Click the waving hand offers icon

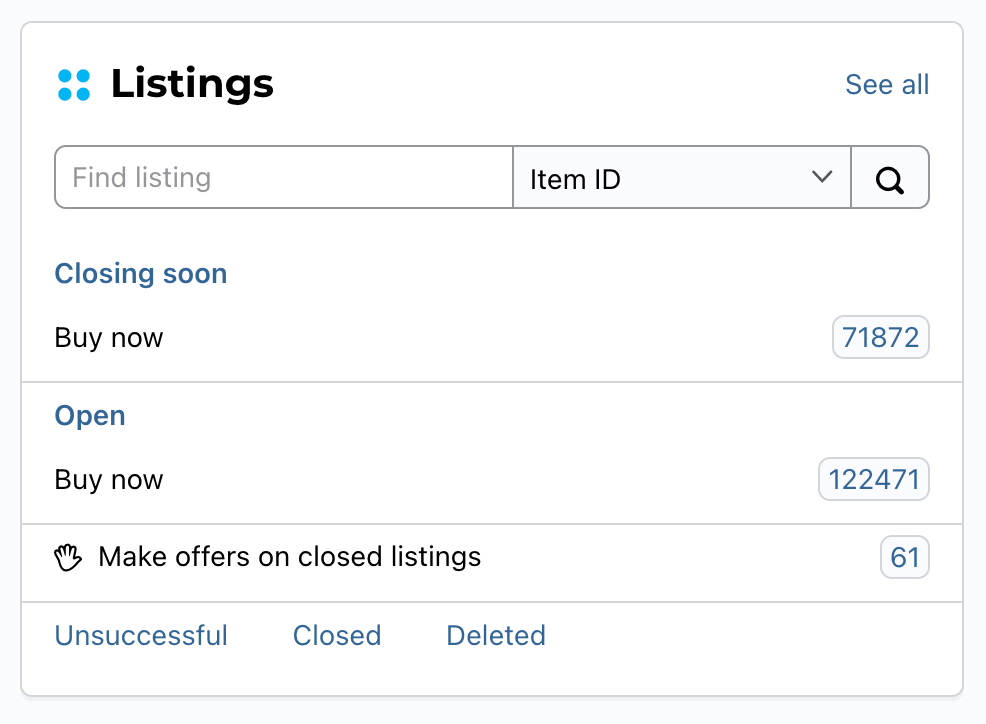click(x=68, y=557)
